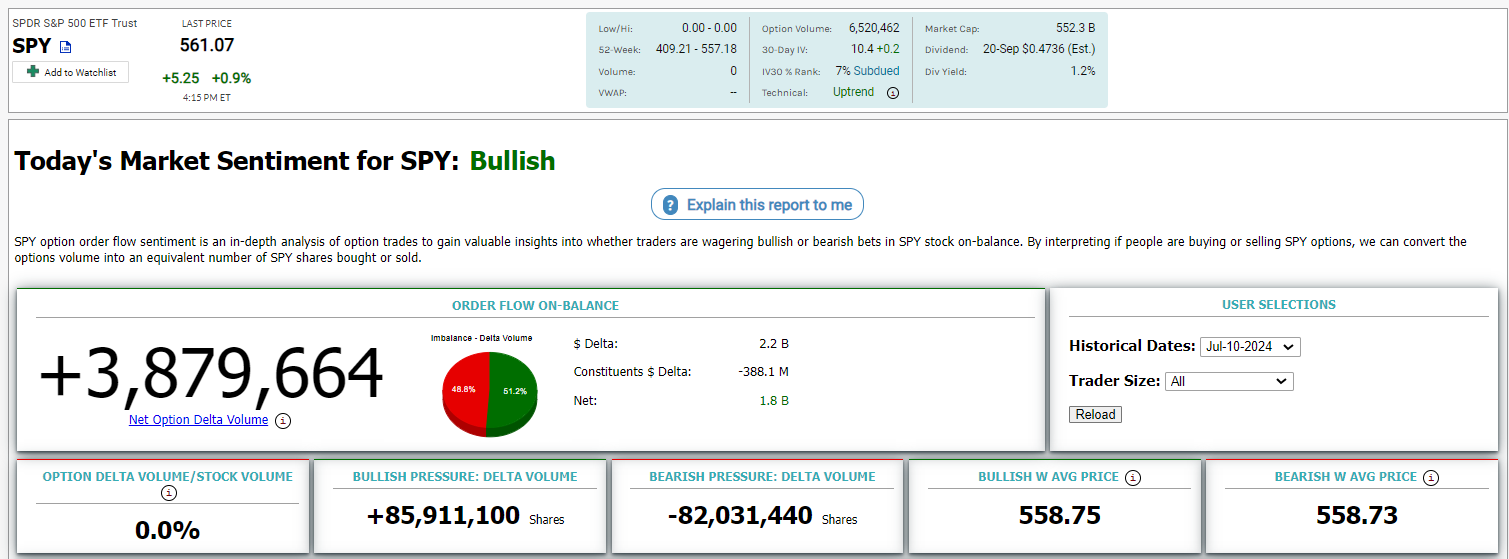Click info icon under Option Delta Volume/Stock Volume

coord(169,493)
